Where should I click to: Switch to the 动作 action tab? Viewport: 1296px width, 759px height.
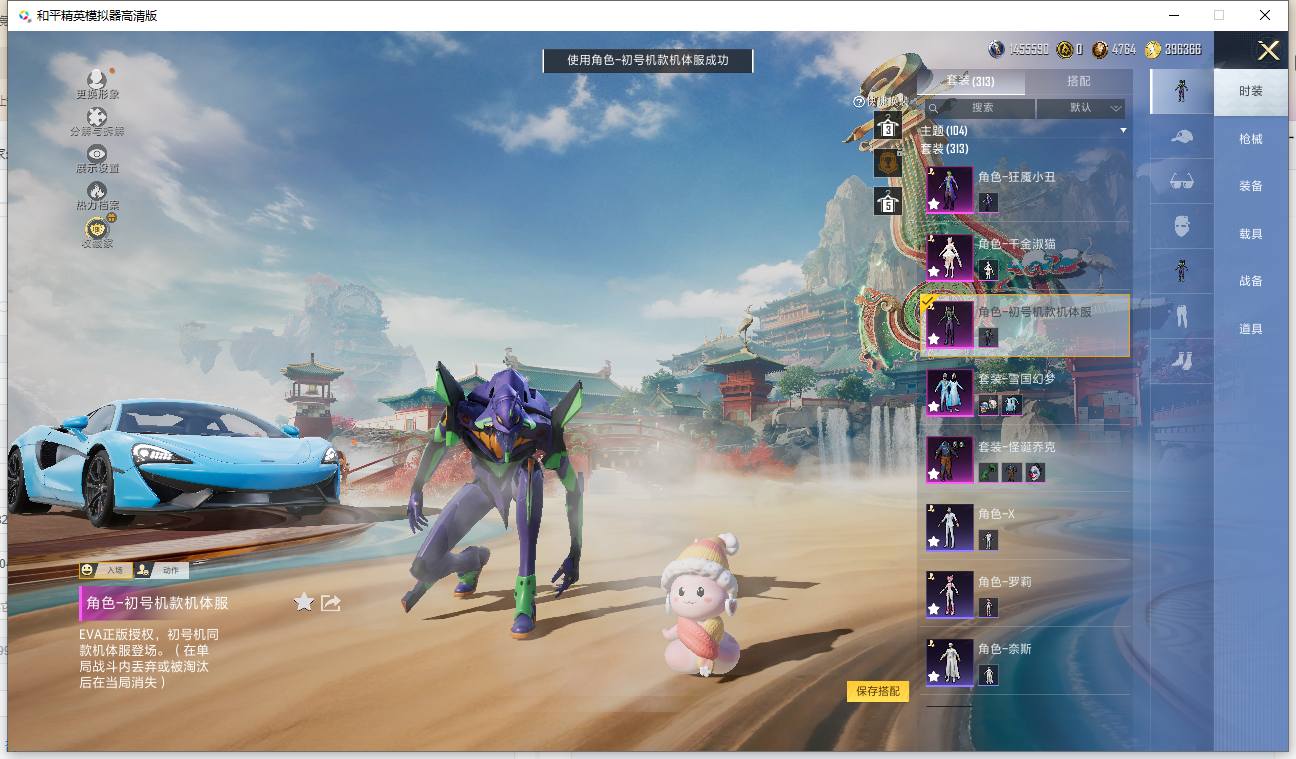click(x=162, y=570)
